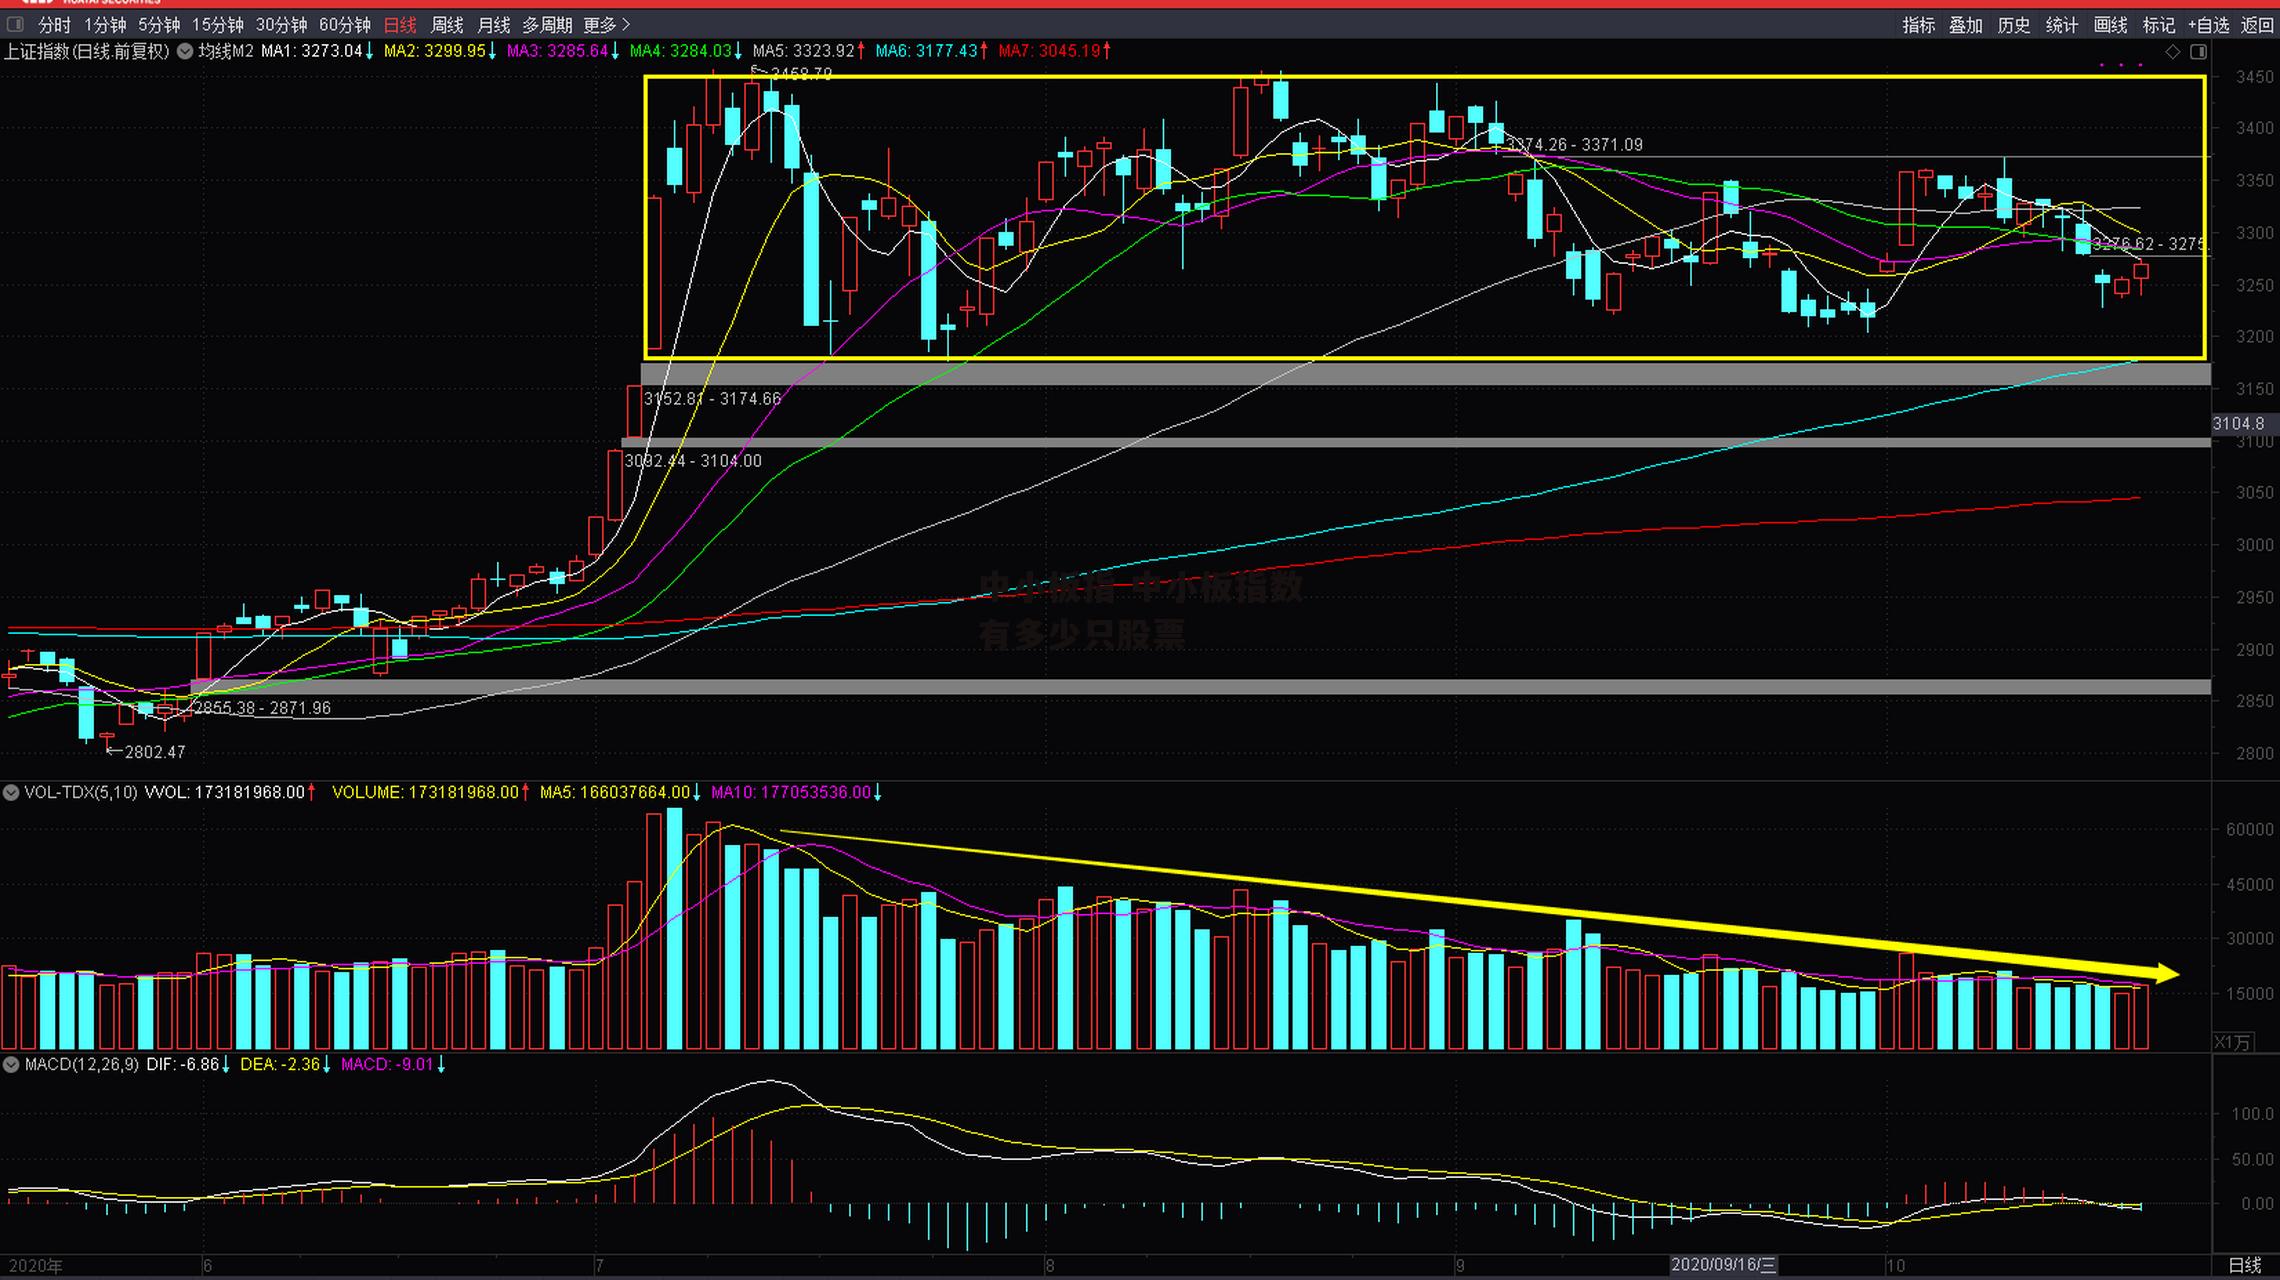Viewport: 2280px width, 1280px height.
Task: Click the cyan MA6: 3177.43 label
Action: [927, 51]
